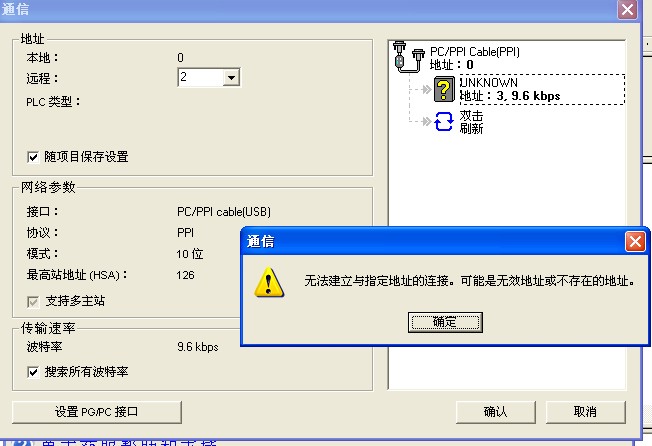Click the blue refresh arrows icon
The height and width of the screenshot is (446, 652).
(x=444, y=122)
